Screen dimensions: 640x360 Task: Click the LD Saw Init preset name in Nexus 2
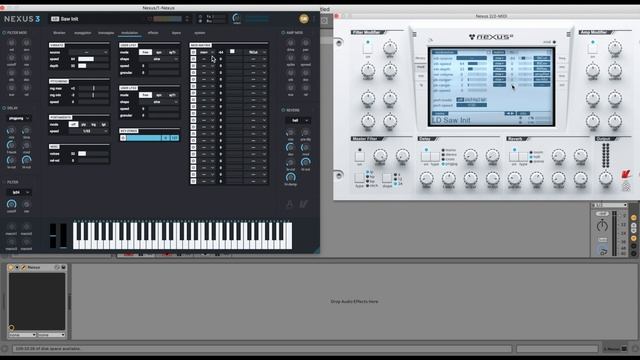click(x=451, y=120)
